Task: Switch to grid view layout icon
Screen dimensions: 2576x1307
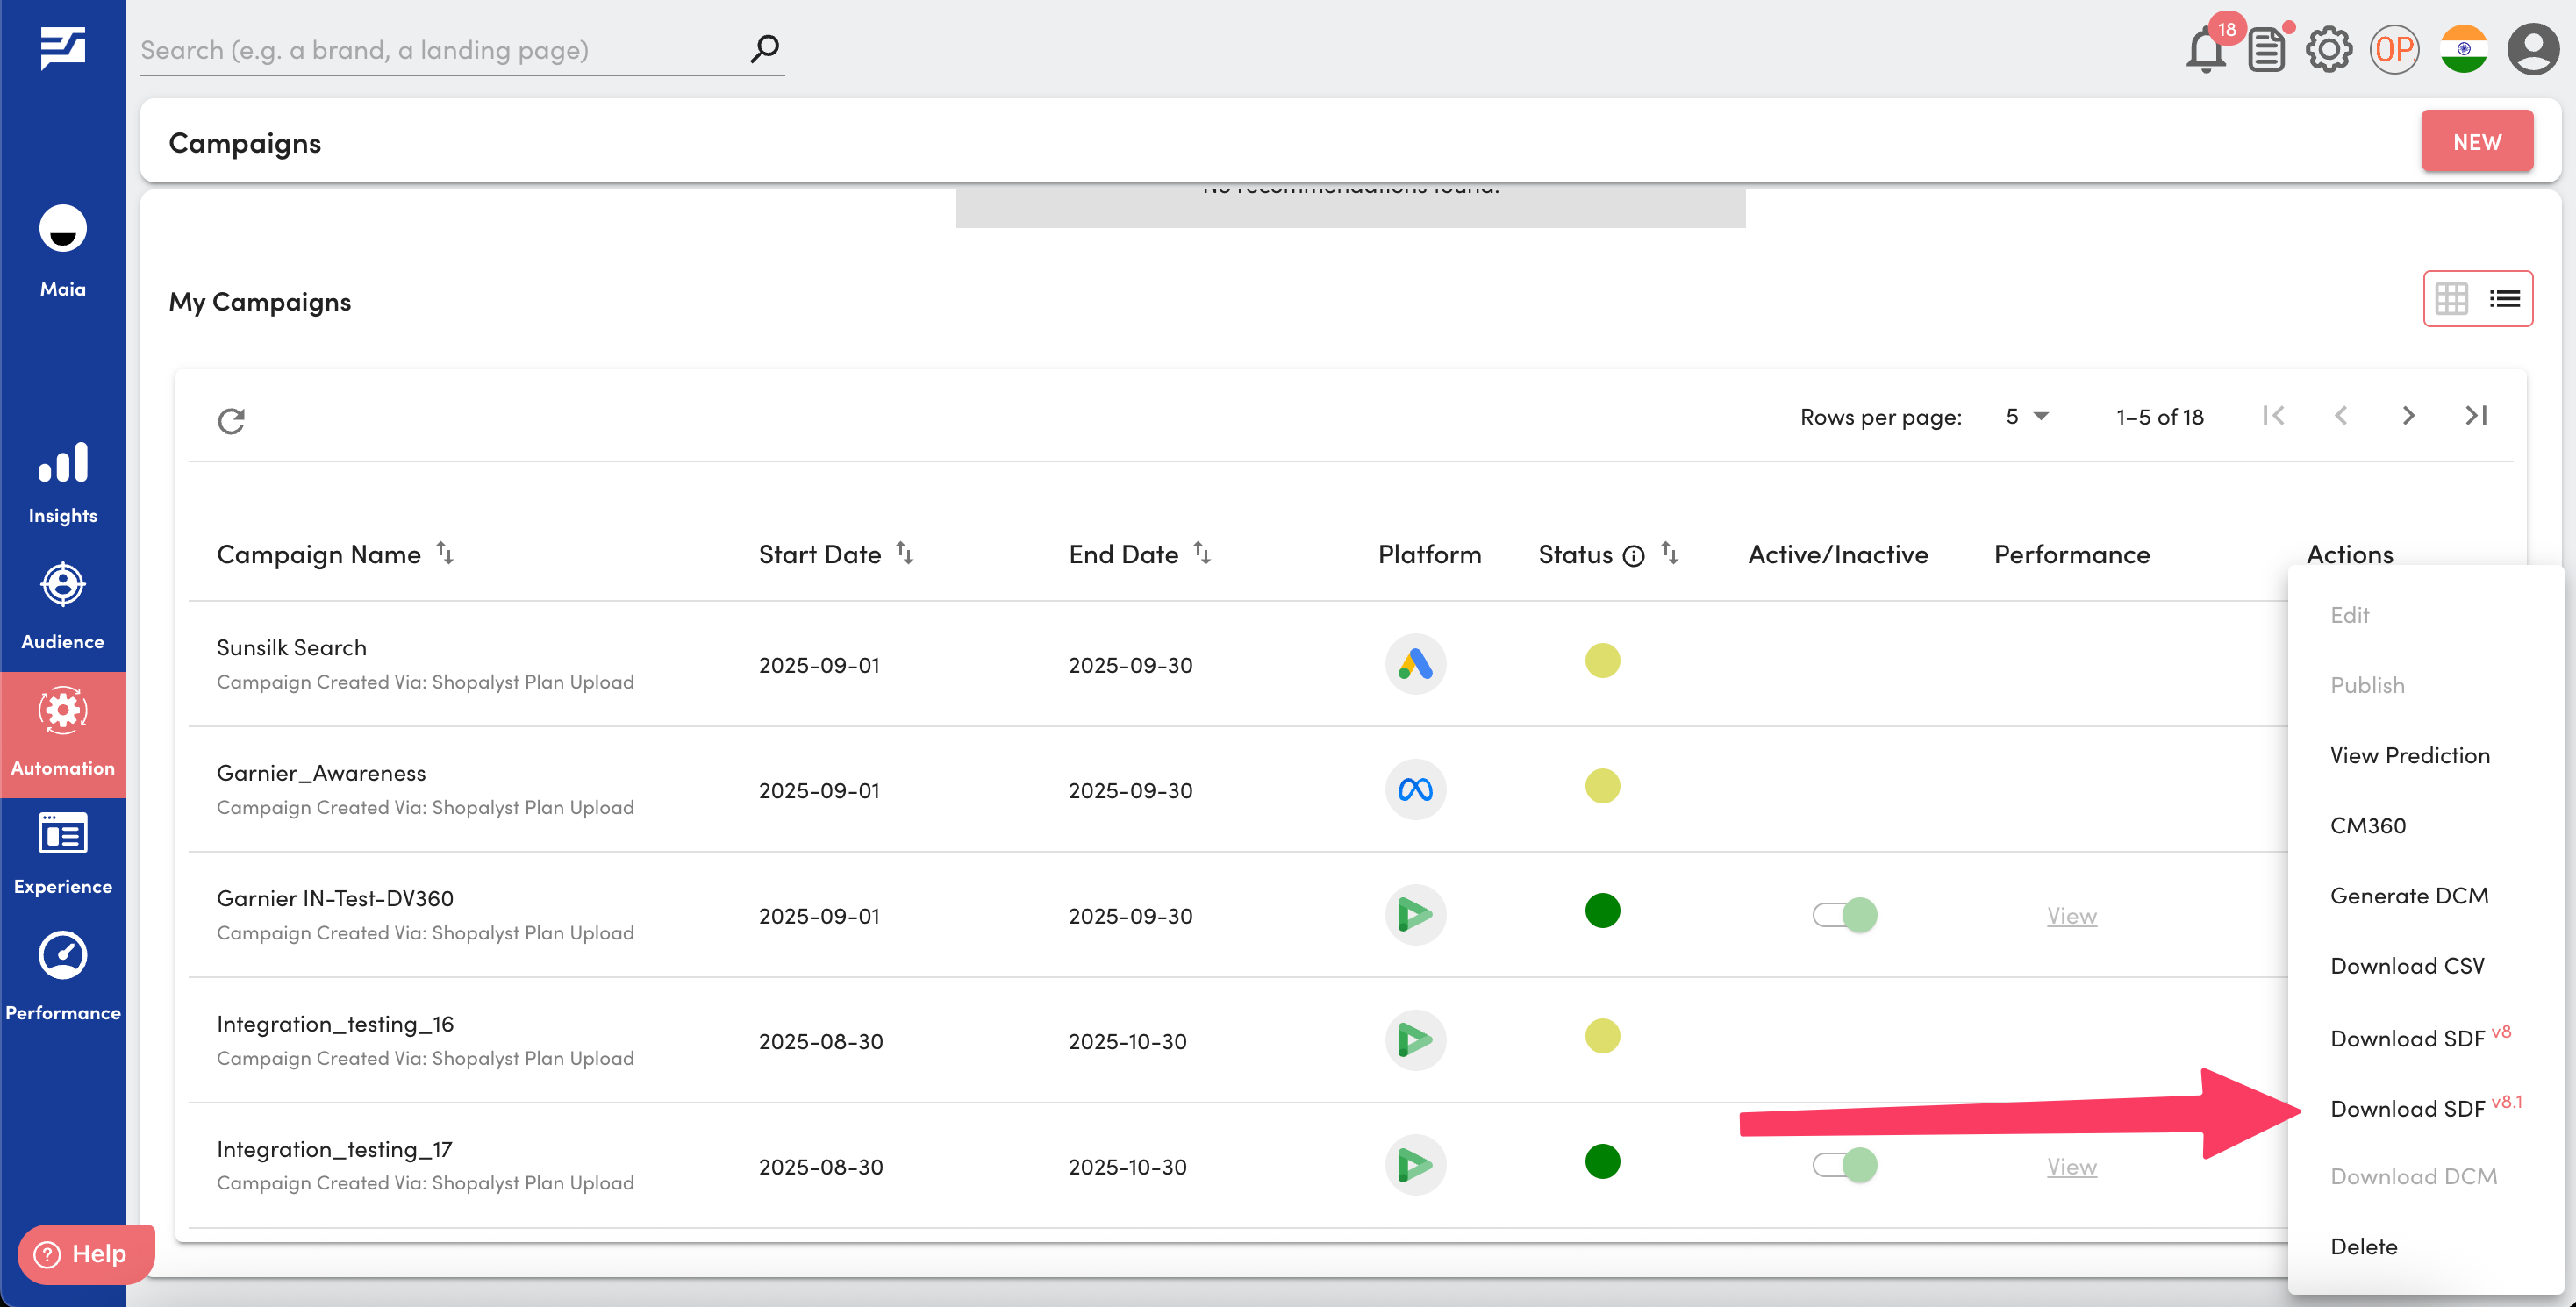Action: [2451, 298]
